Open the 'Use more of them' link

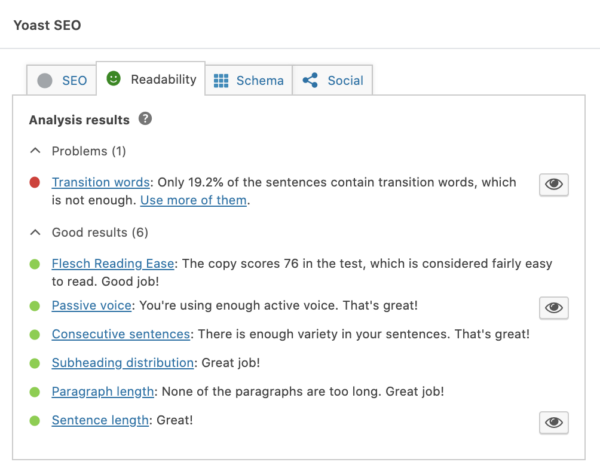[x=192, y=200]
